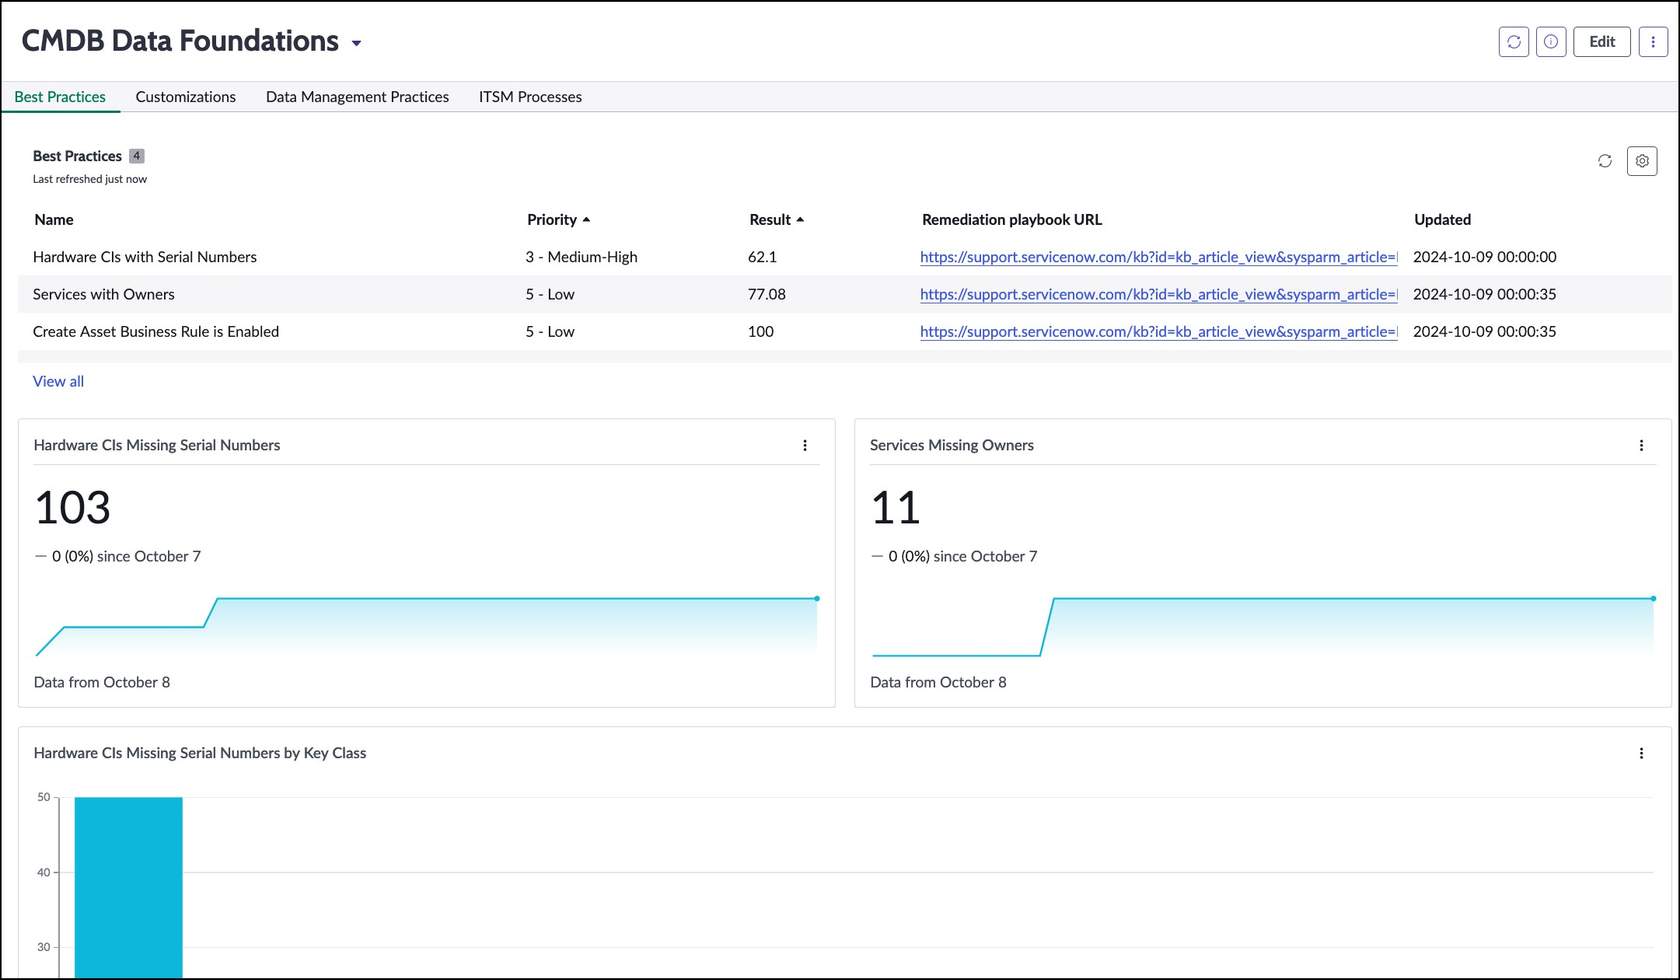Click the Edit button

click(1601, 42)
